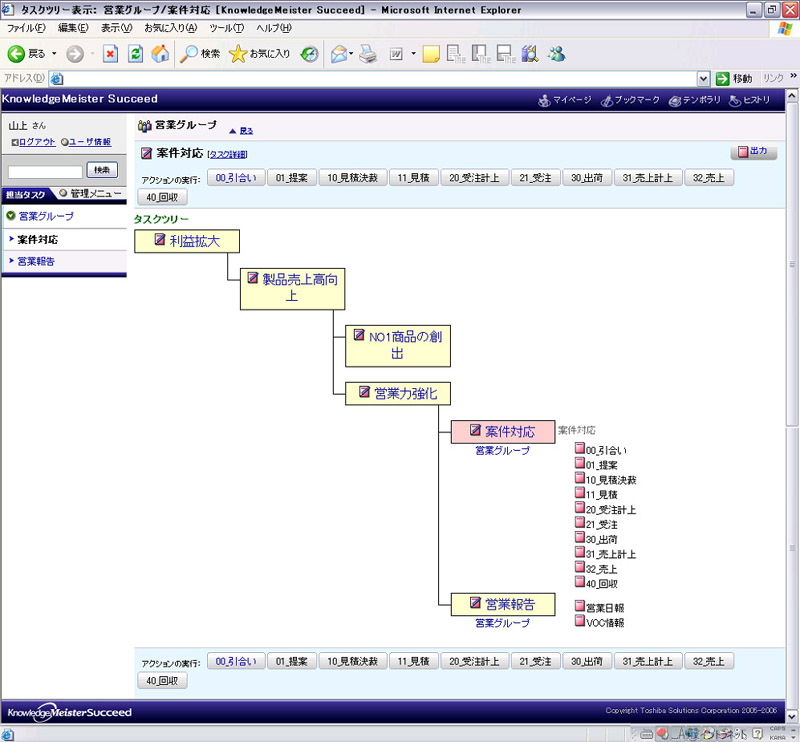Open the Back button dropdown arrow

click(x=54, y=54)
